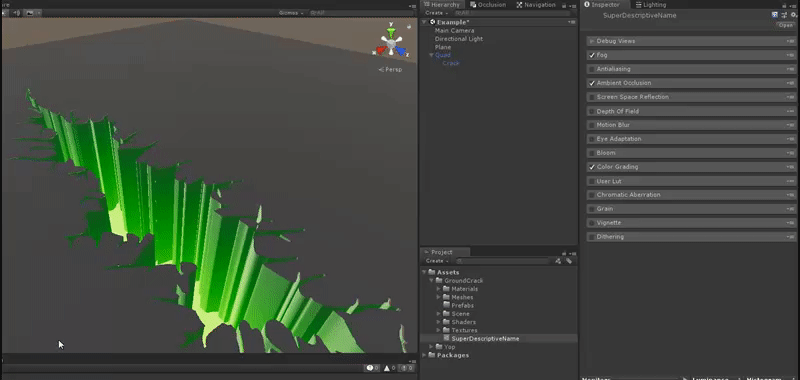
Task: Click the Project search by label icon
Action: (x=569, y=261)
